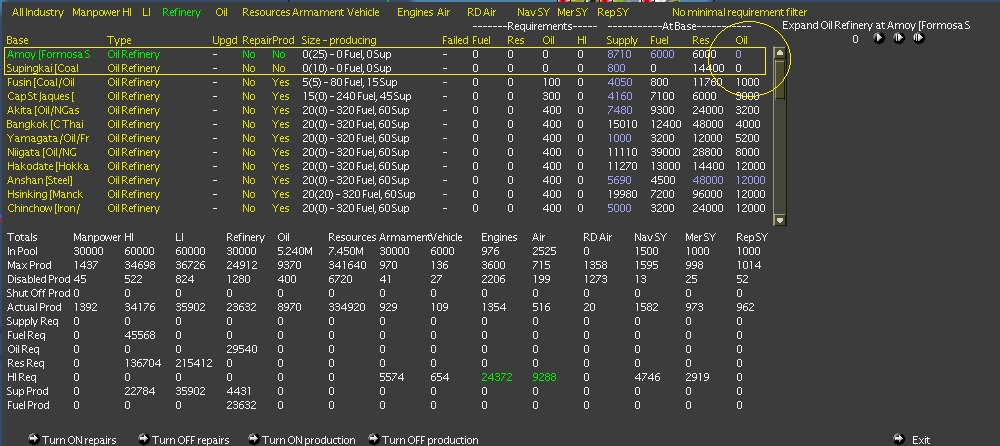Click Oil pool value 5.240M
Image resolution: width=1000 pixels, height=446 pixels.
[x=295, y=251]
